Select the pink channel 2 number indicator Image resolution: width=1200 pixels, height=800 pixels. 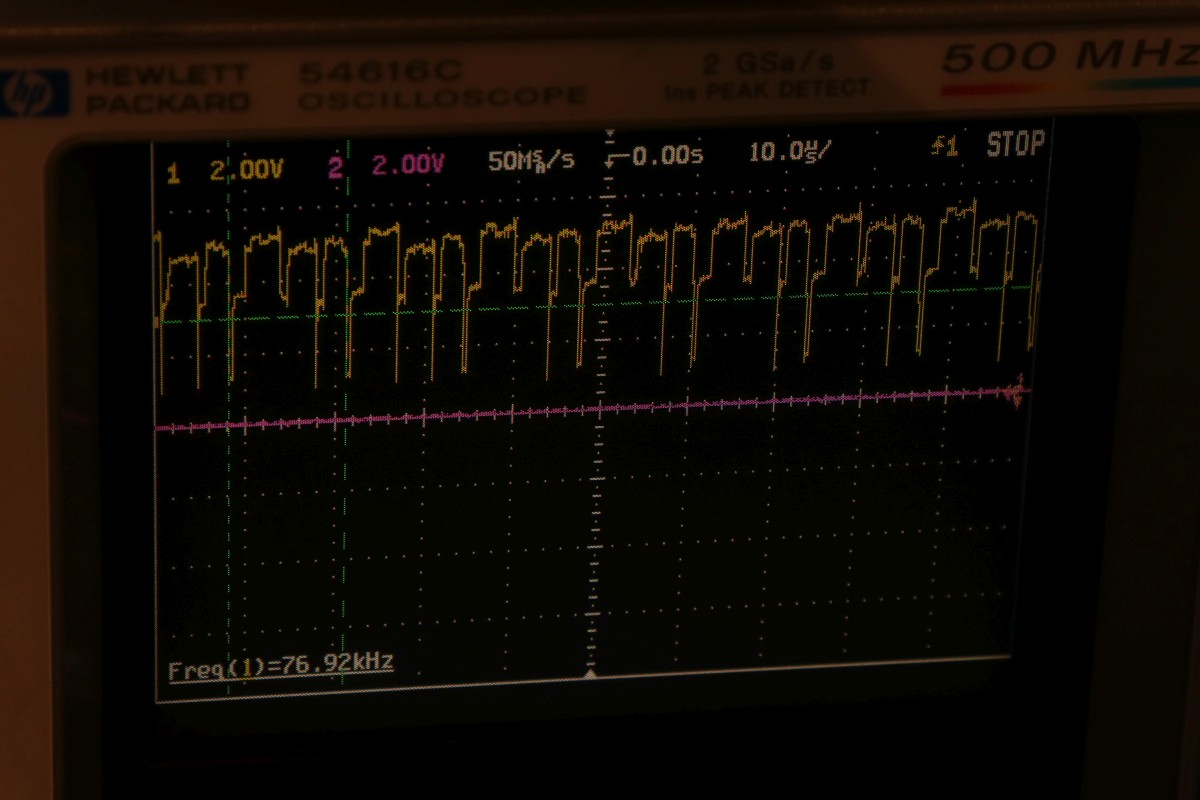coord(335,168)
